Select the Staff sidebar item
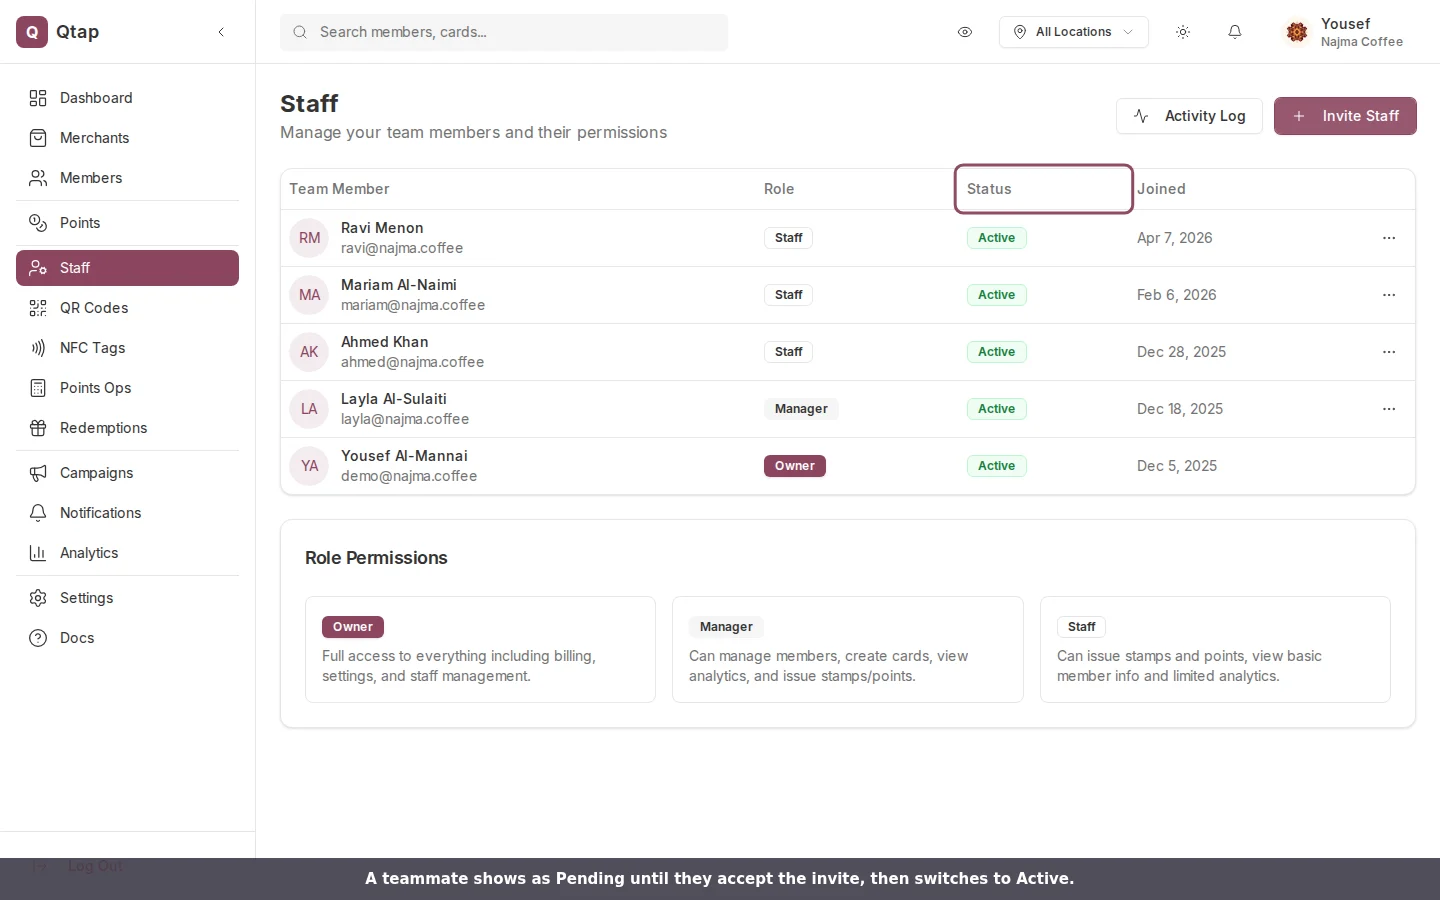 point(127,268)
